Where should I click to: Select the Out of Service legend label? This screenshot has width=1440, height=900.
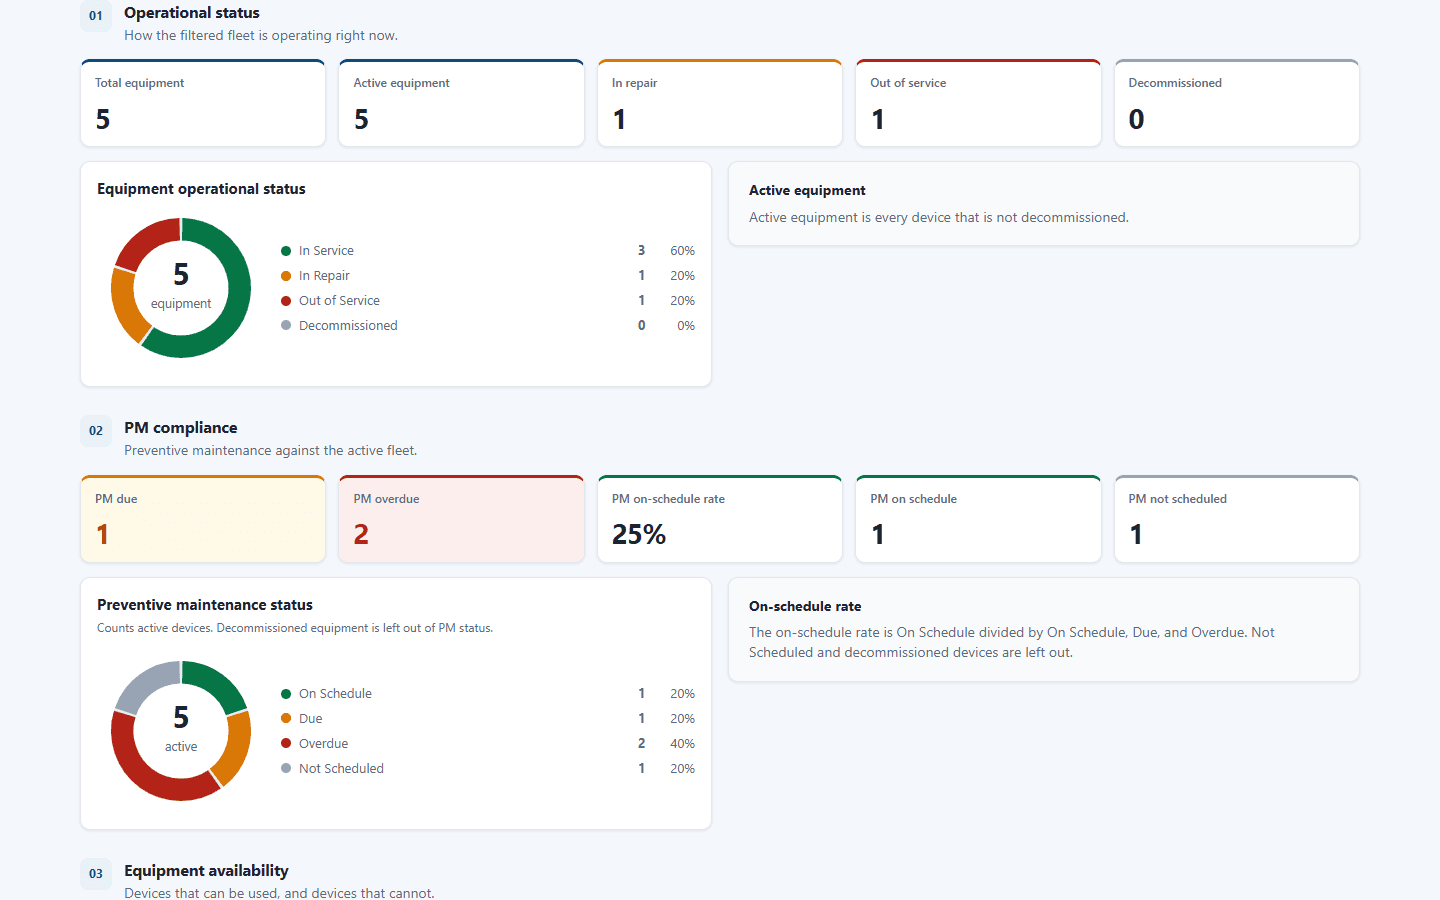point(339,301)
